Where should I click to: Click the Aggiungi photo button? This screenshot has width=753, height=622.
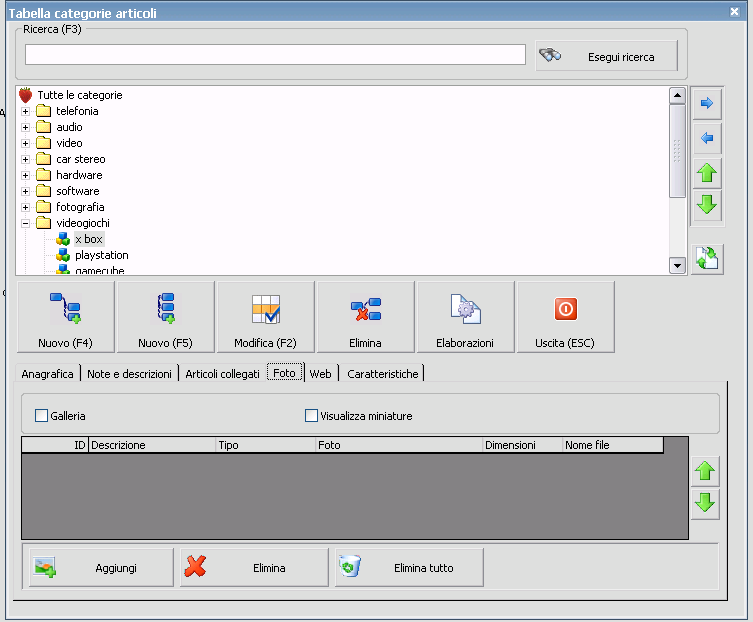pos(101,568)
